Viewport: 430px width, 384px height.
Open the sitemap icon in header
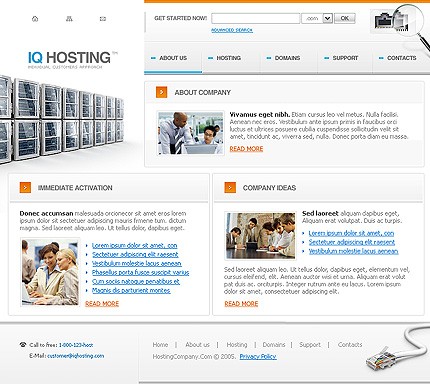pos(69,19)
